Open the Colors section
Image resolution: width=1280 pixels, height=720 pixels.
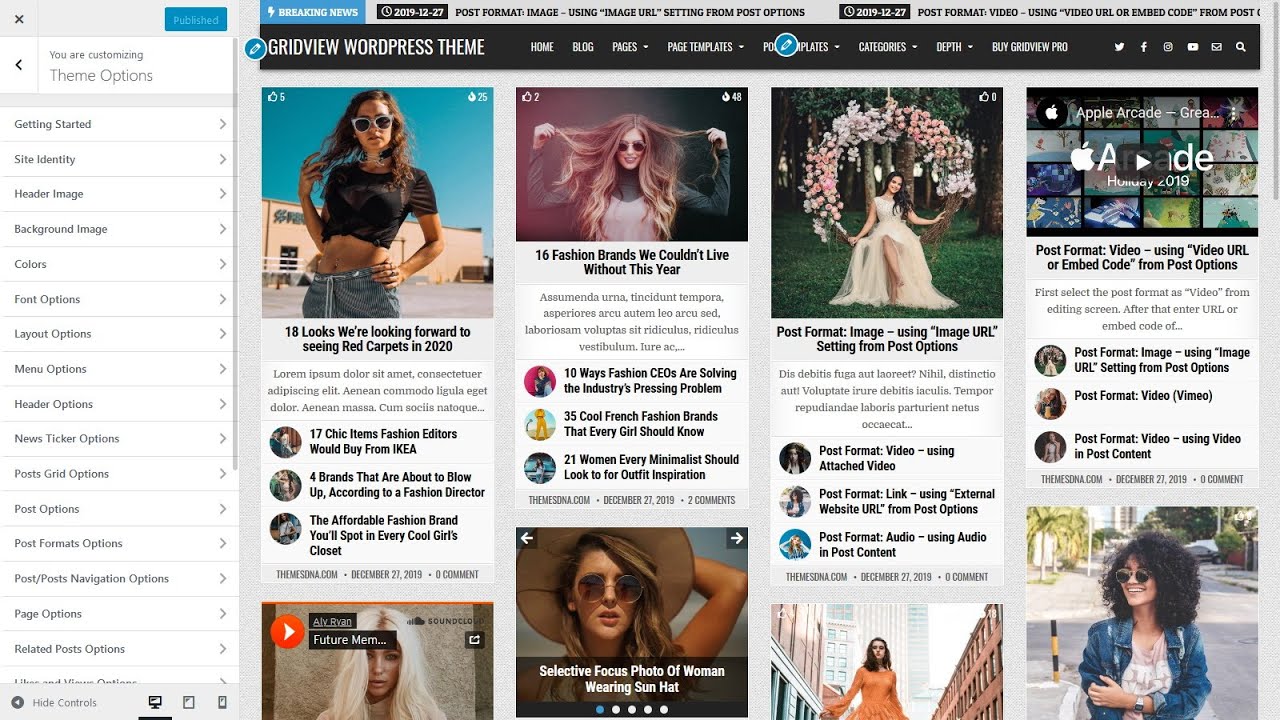tap(119, 264)
